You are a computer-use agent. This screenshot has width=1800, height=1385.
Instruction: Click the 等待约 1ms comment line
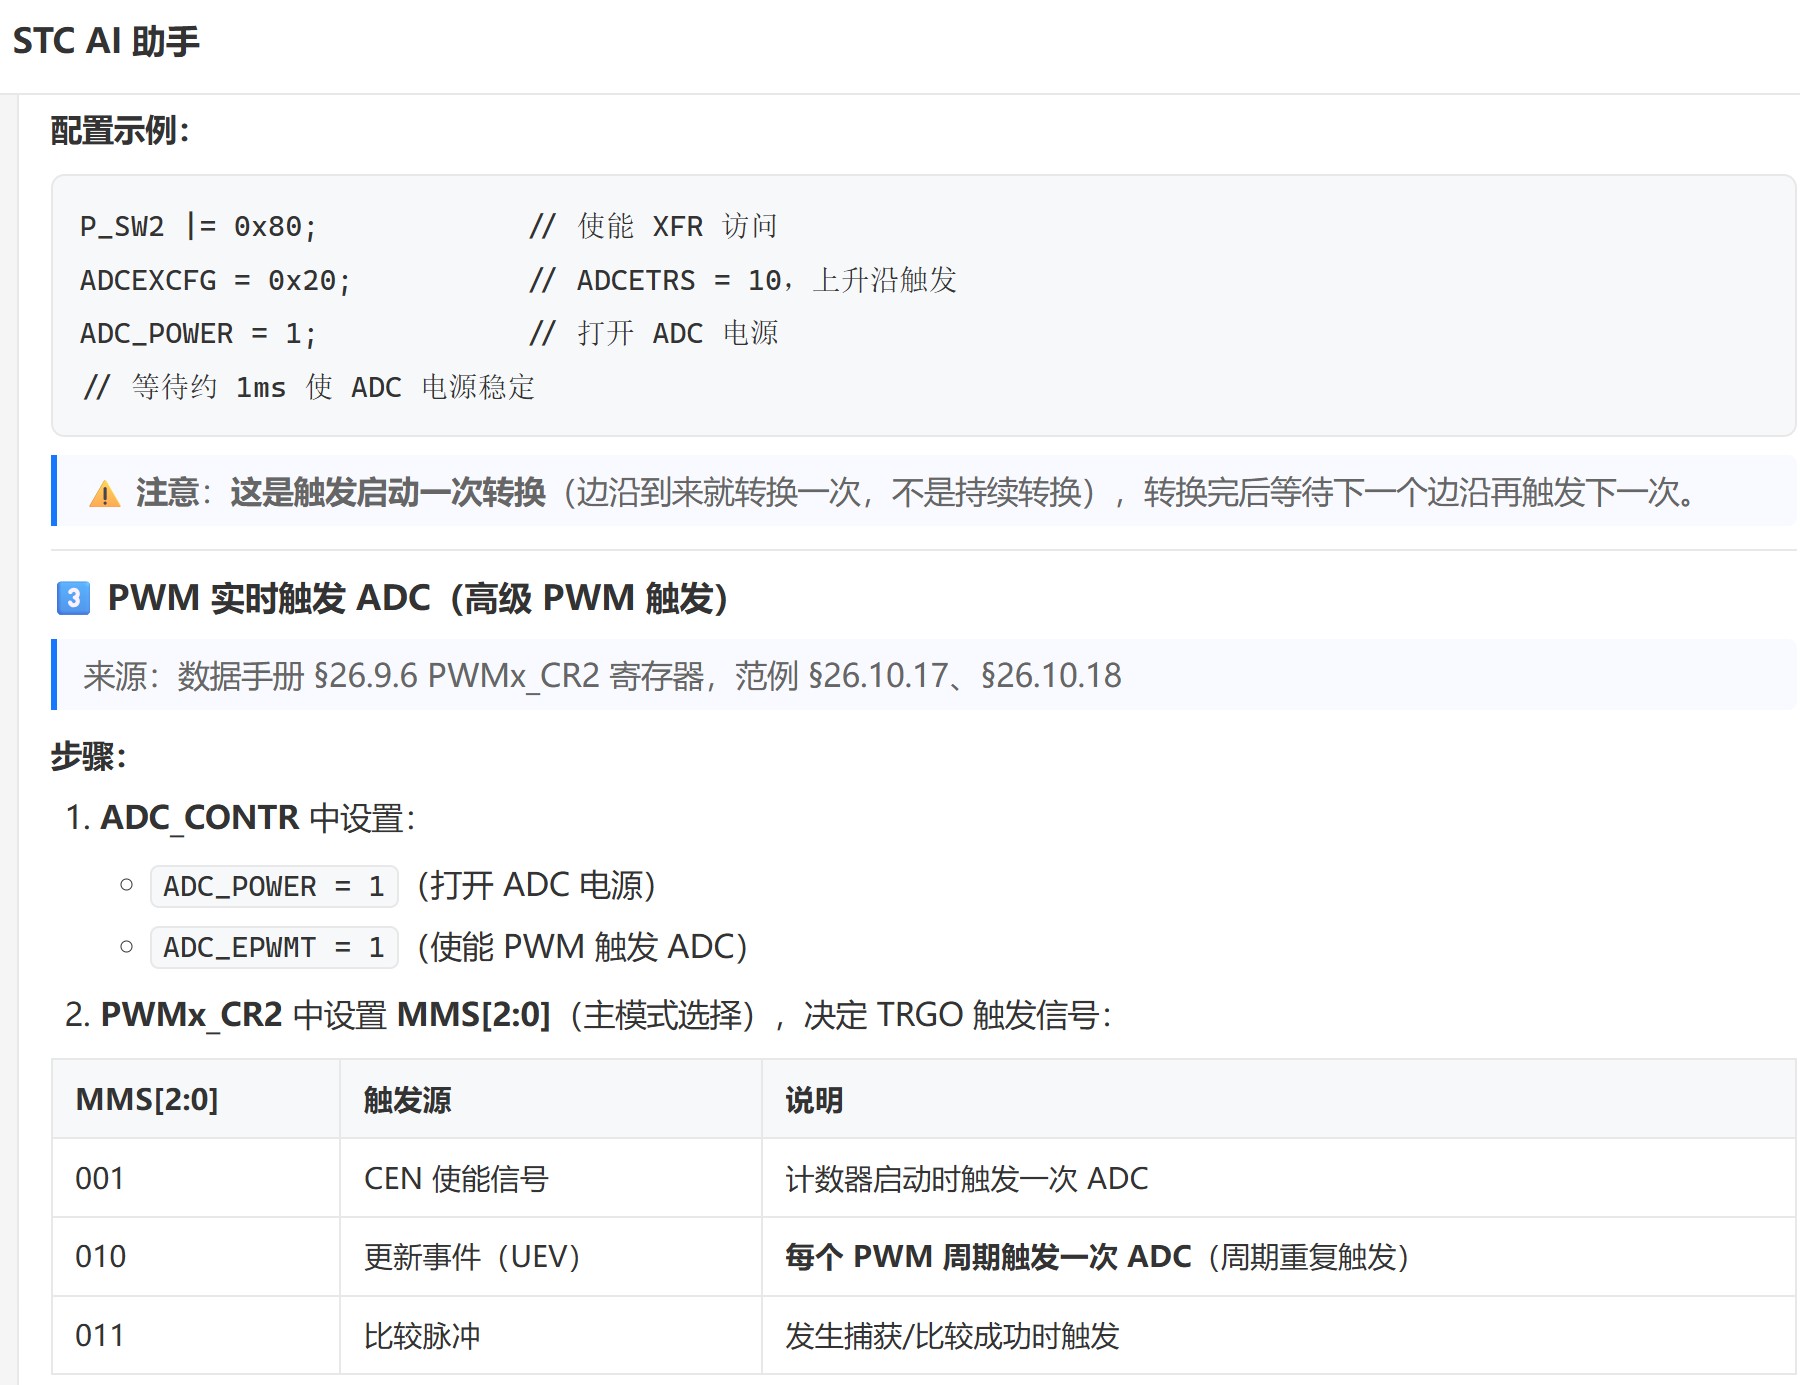point(308,387)
